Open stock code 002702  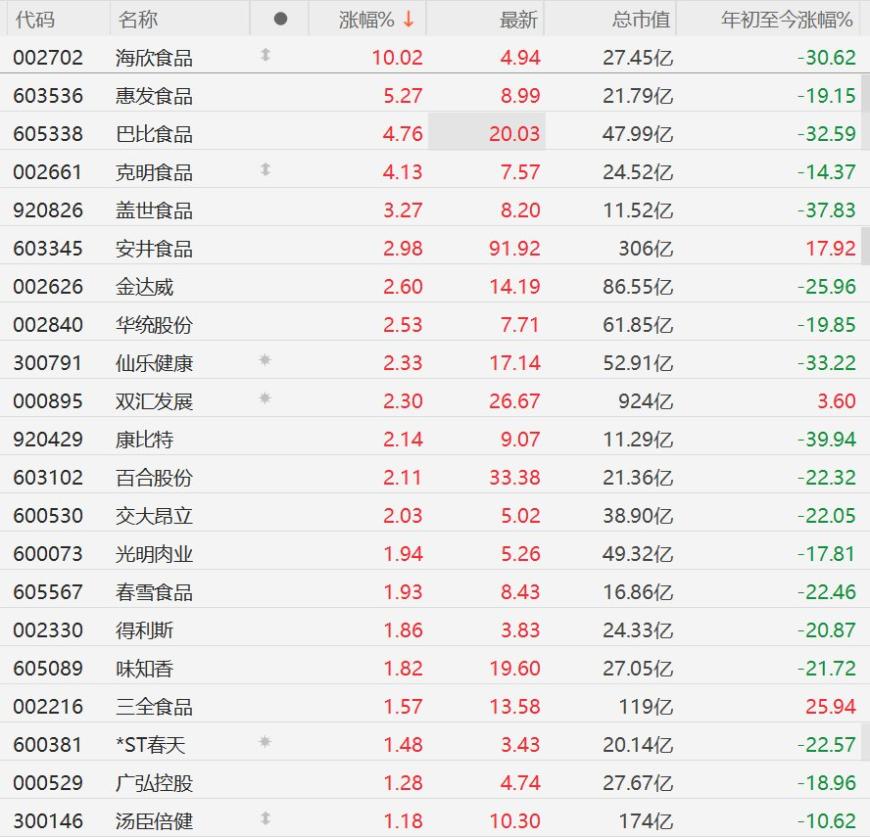coord(48,58)
